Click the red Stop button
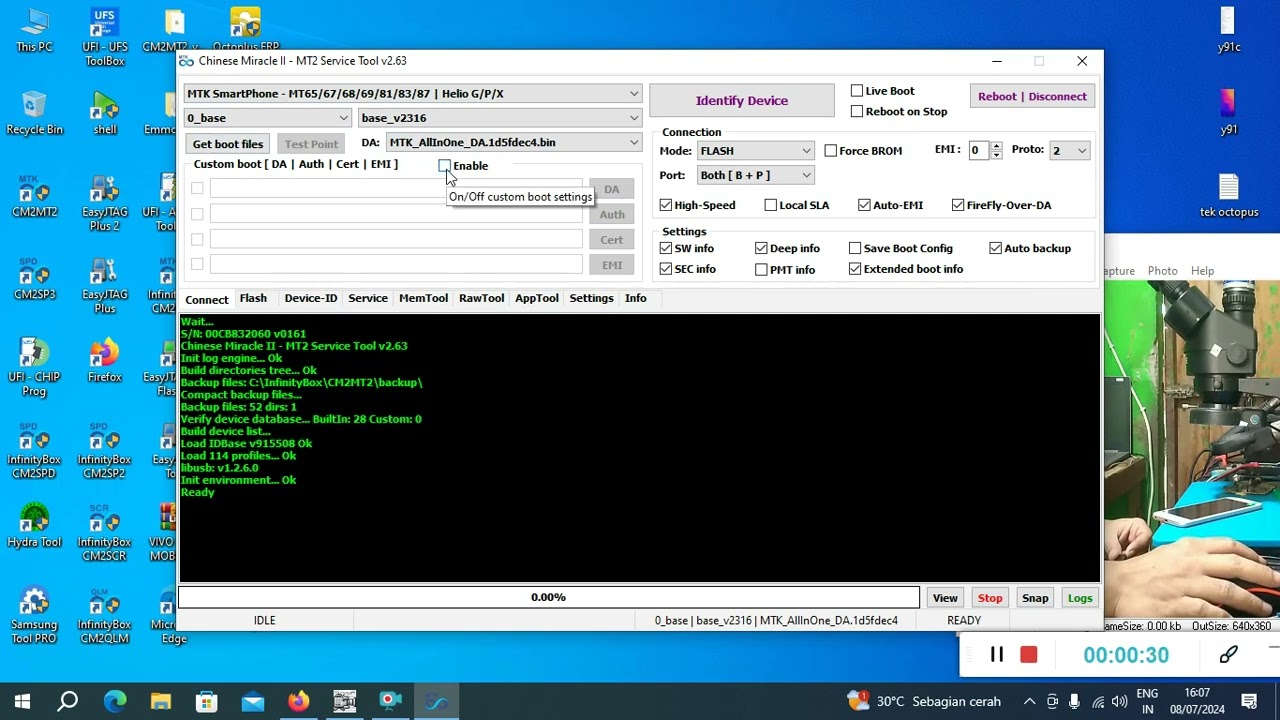1280x720 pixels. [990, 598]
